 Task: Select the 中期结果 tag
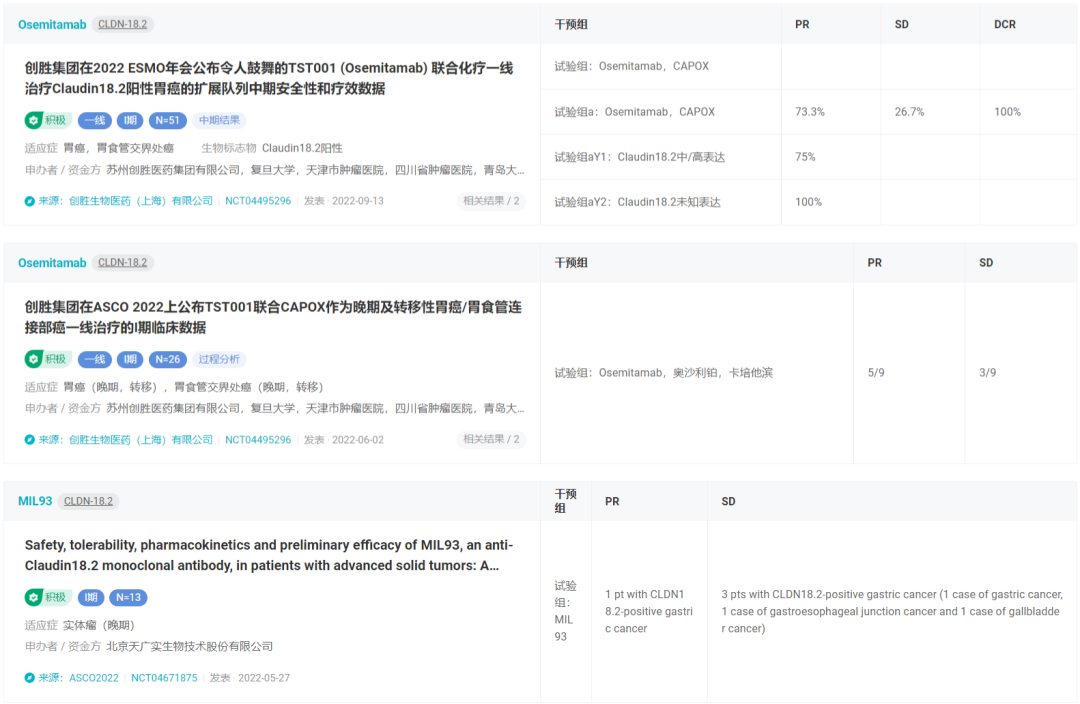tap(218, 121)
